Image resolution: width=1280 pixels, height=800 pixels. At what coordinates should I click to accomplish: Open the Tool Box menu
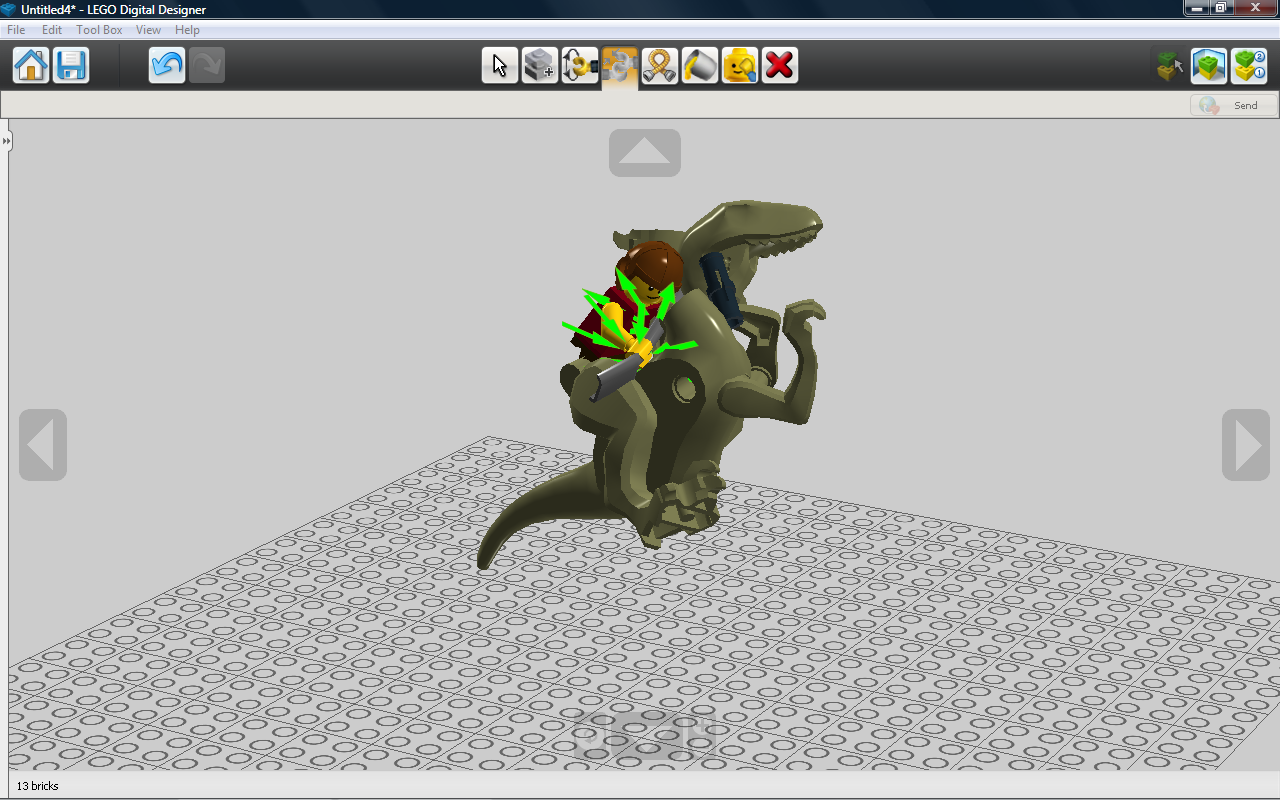pos(99,30)
